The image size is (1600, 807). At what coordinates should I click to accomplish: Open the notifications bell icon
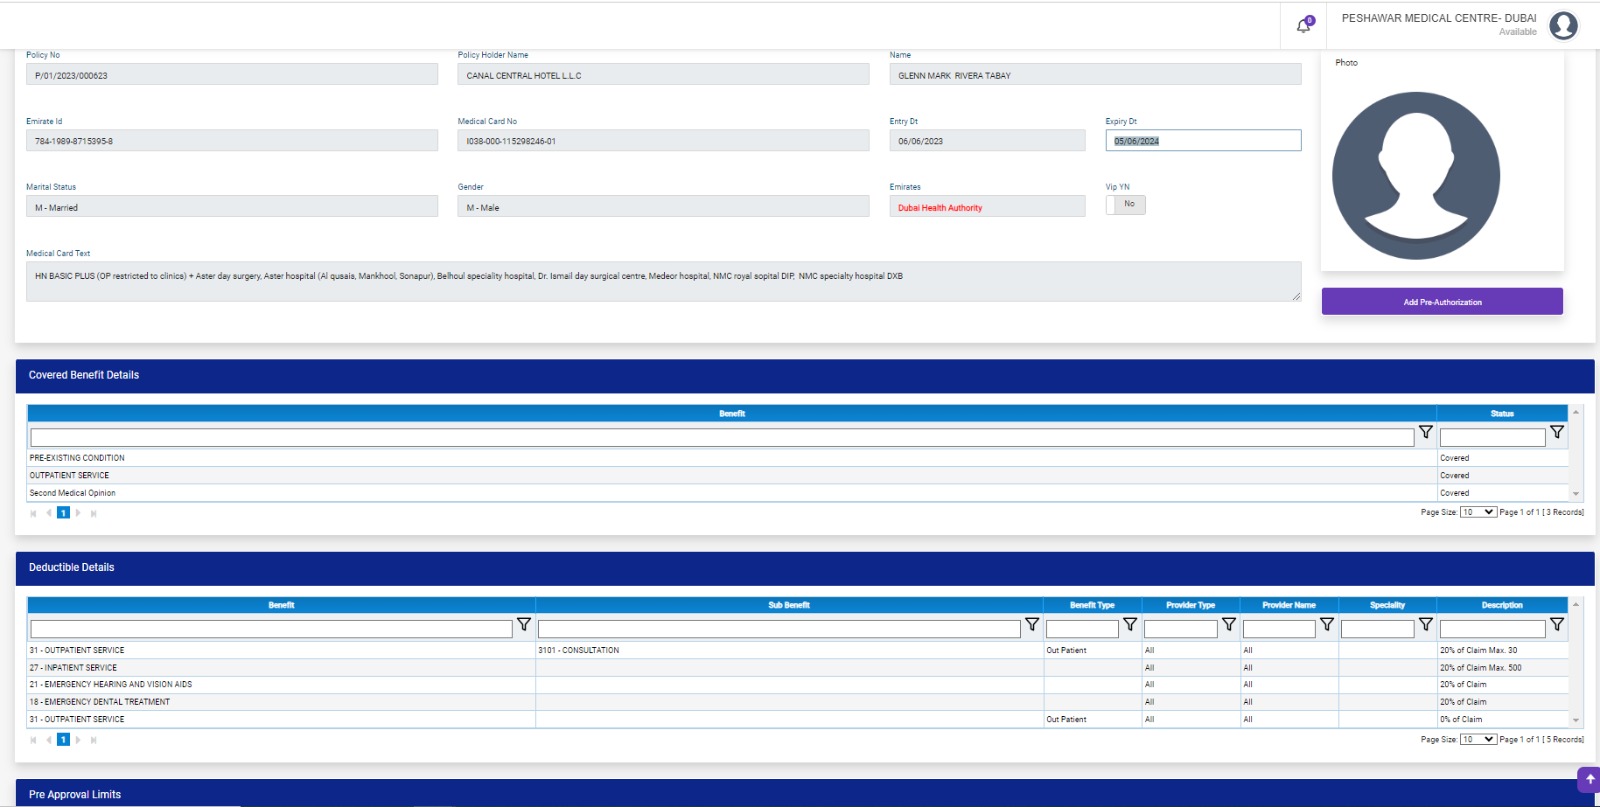(x=1304, y=26)
